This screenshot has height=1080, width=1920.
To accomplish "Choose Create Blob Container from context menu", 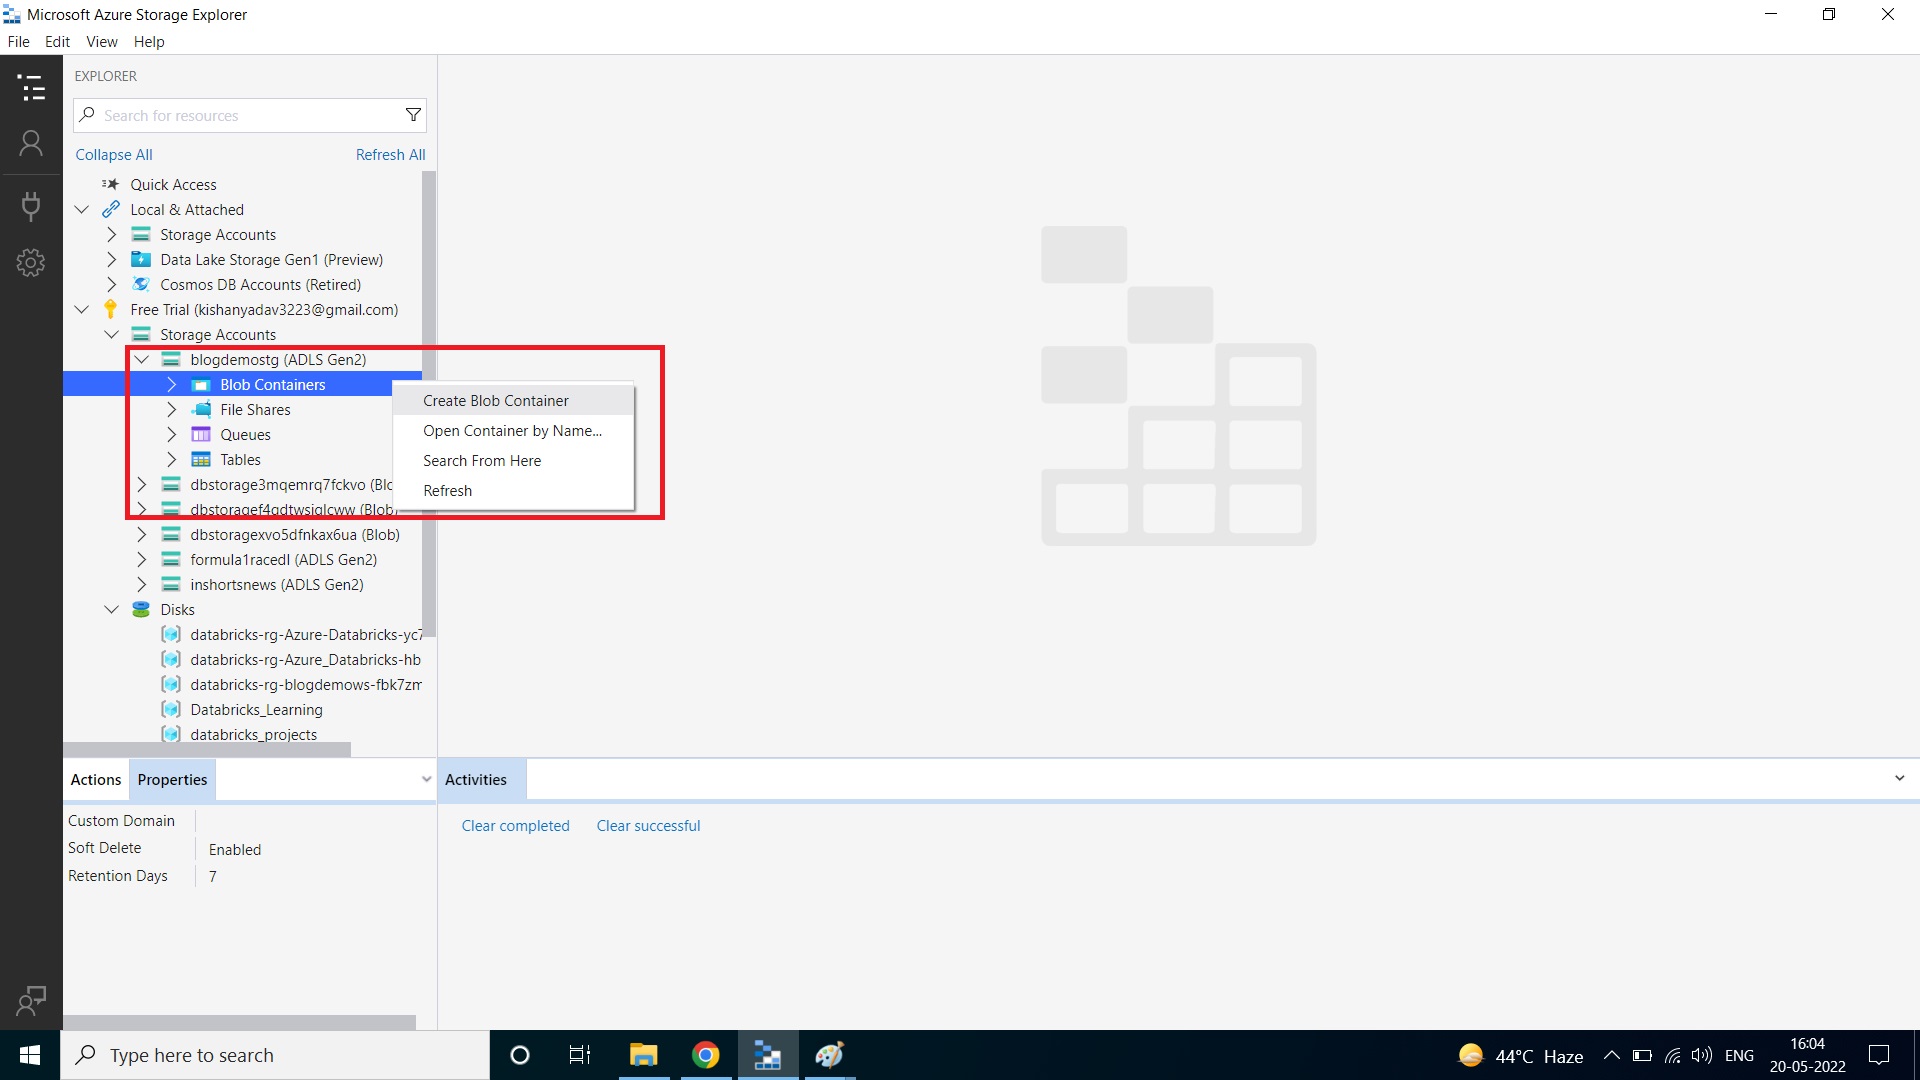I will pos(514,400).
